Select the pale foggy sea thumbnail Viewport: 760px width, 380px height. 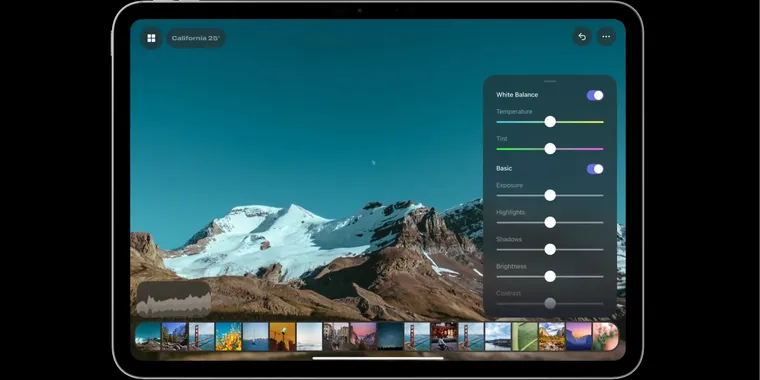[x=309, y=336]
